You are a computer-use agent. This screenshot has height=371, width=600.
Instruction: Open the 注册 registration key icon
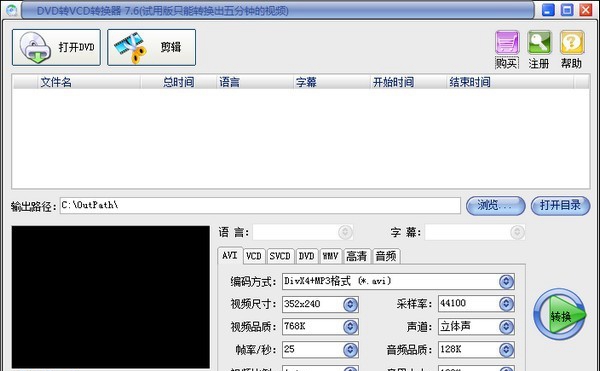coord(539,42)
